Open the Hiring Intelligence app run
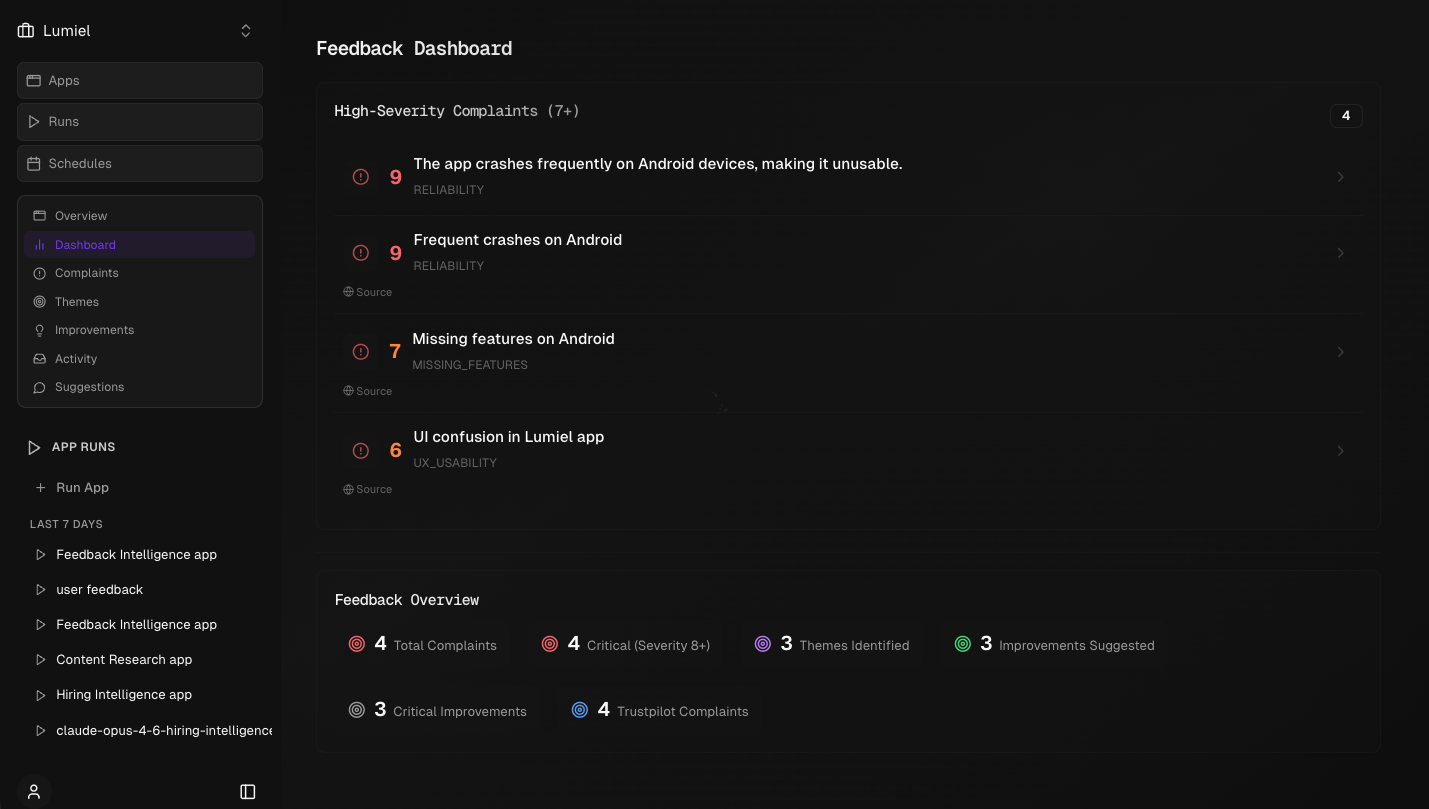The image size is (1429, 809). (x=124, y=694)
